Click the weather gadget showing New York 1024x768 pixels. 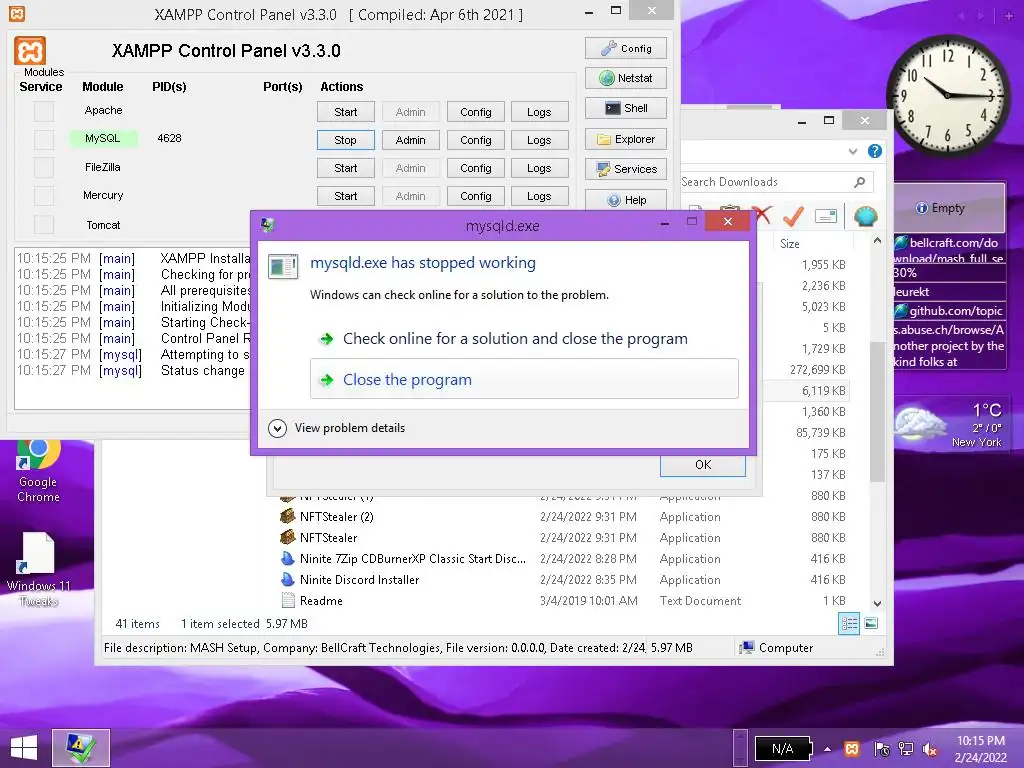click(950, 425)
